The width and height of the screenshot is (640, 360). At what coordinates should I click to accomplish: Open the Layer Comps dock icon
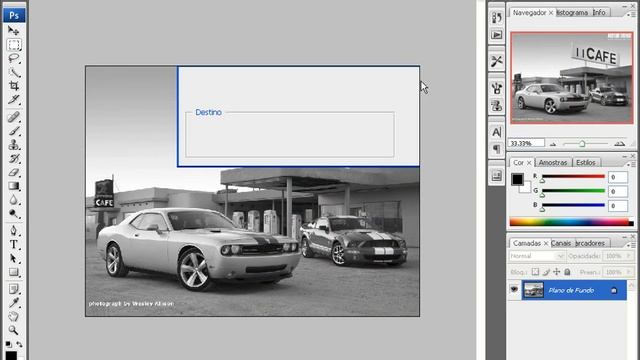pyautogui.click(x=496, y=176)
